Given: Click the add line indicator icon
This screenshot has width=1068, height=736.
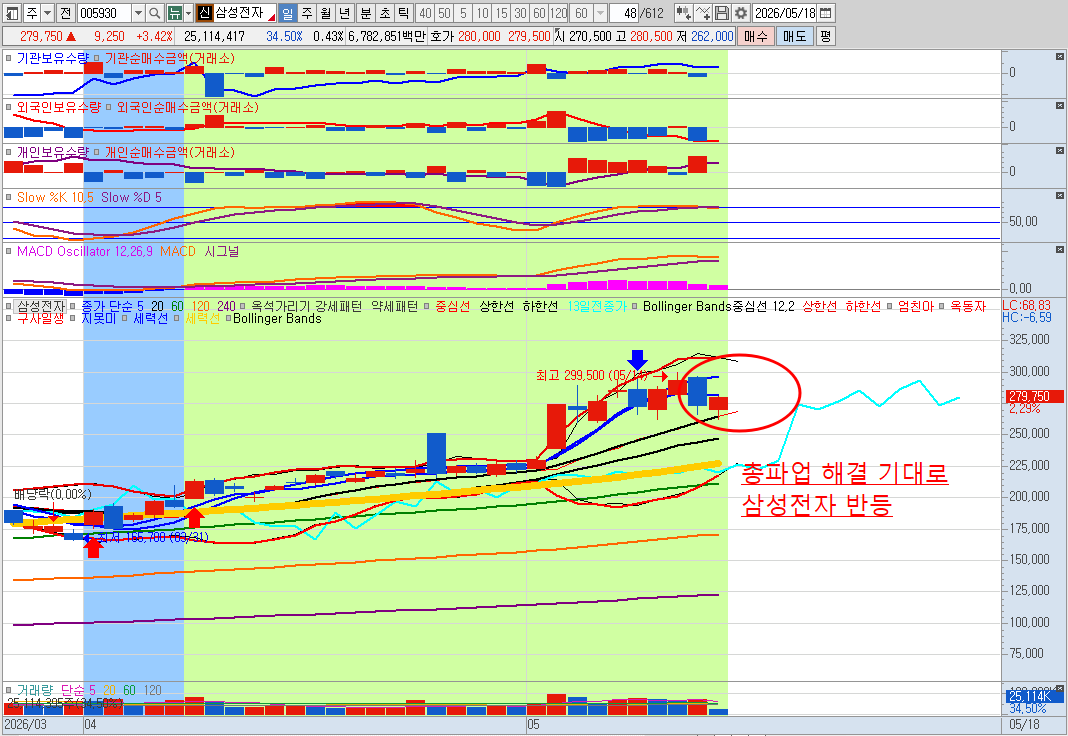Looking at the screenshot, I should click(x=703, y=13).
